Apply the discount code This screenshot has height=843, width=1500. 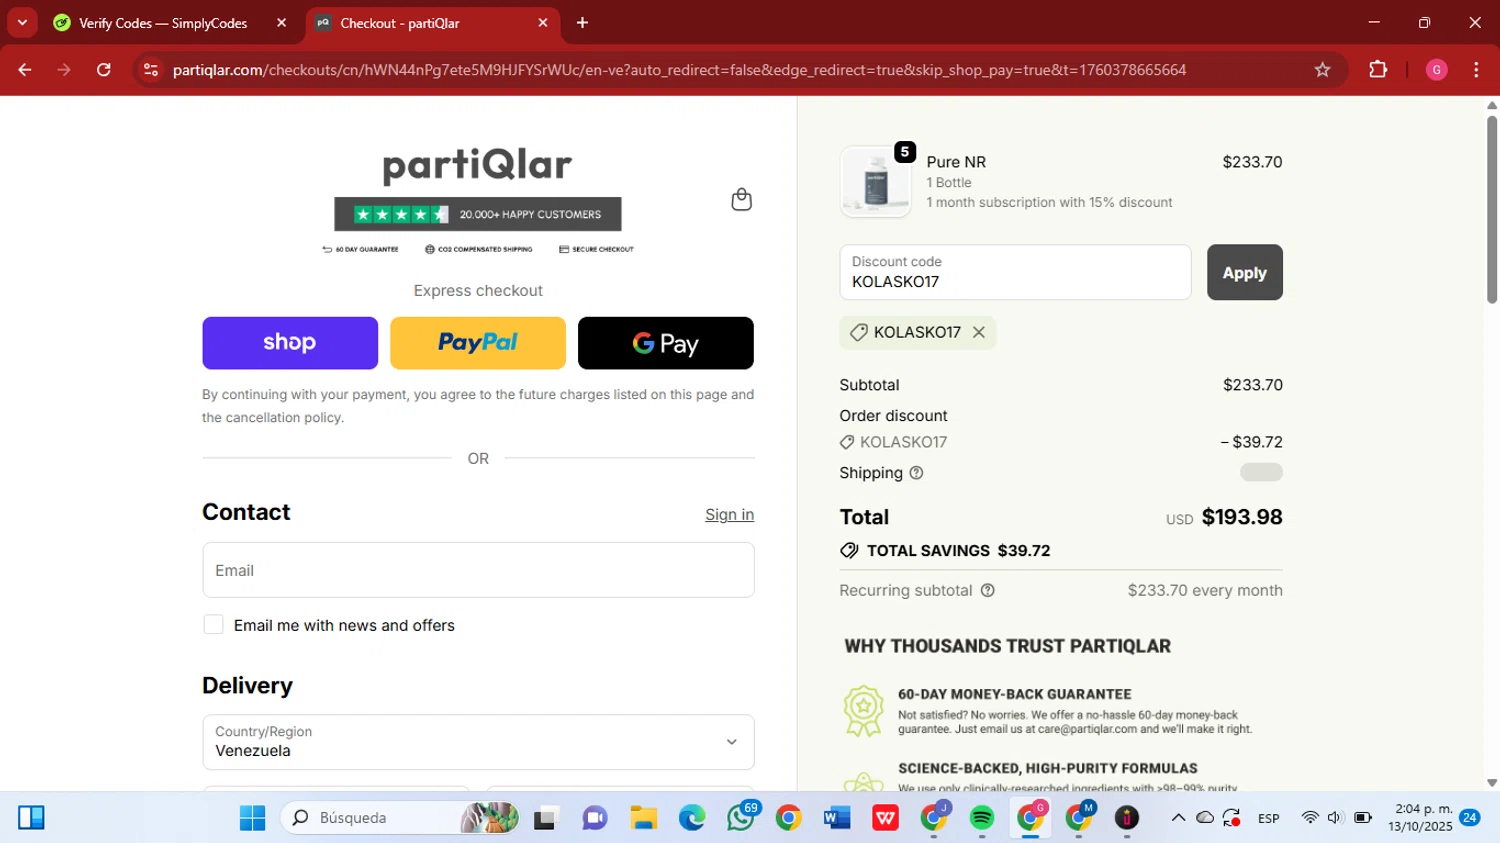[x=1244, y=272]
